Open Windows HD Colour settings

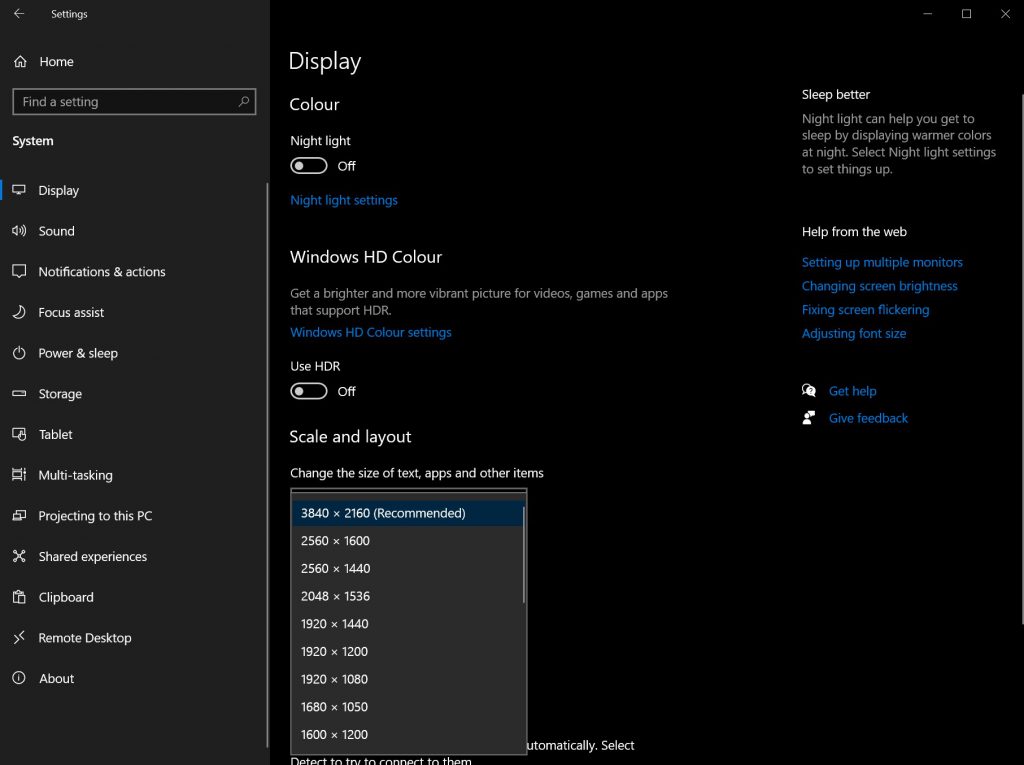tap(370, 331)
